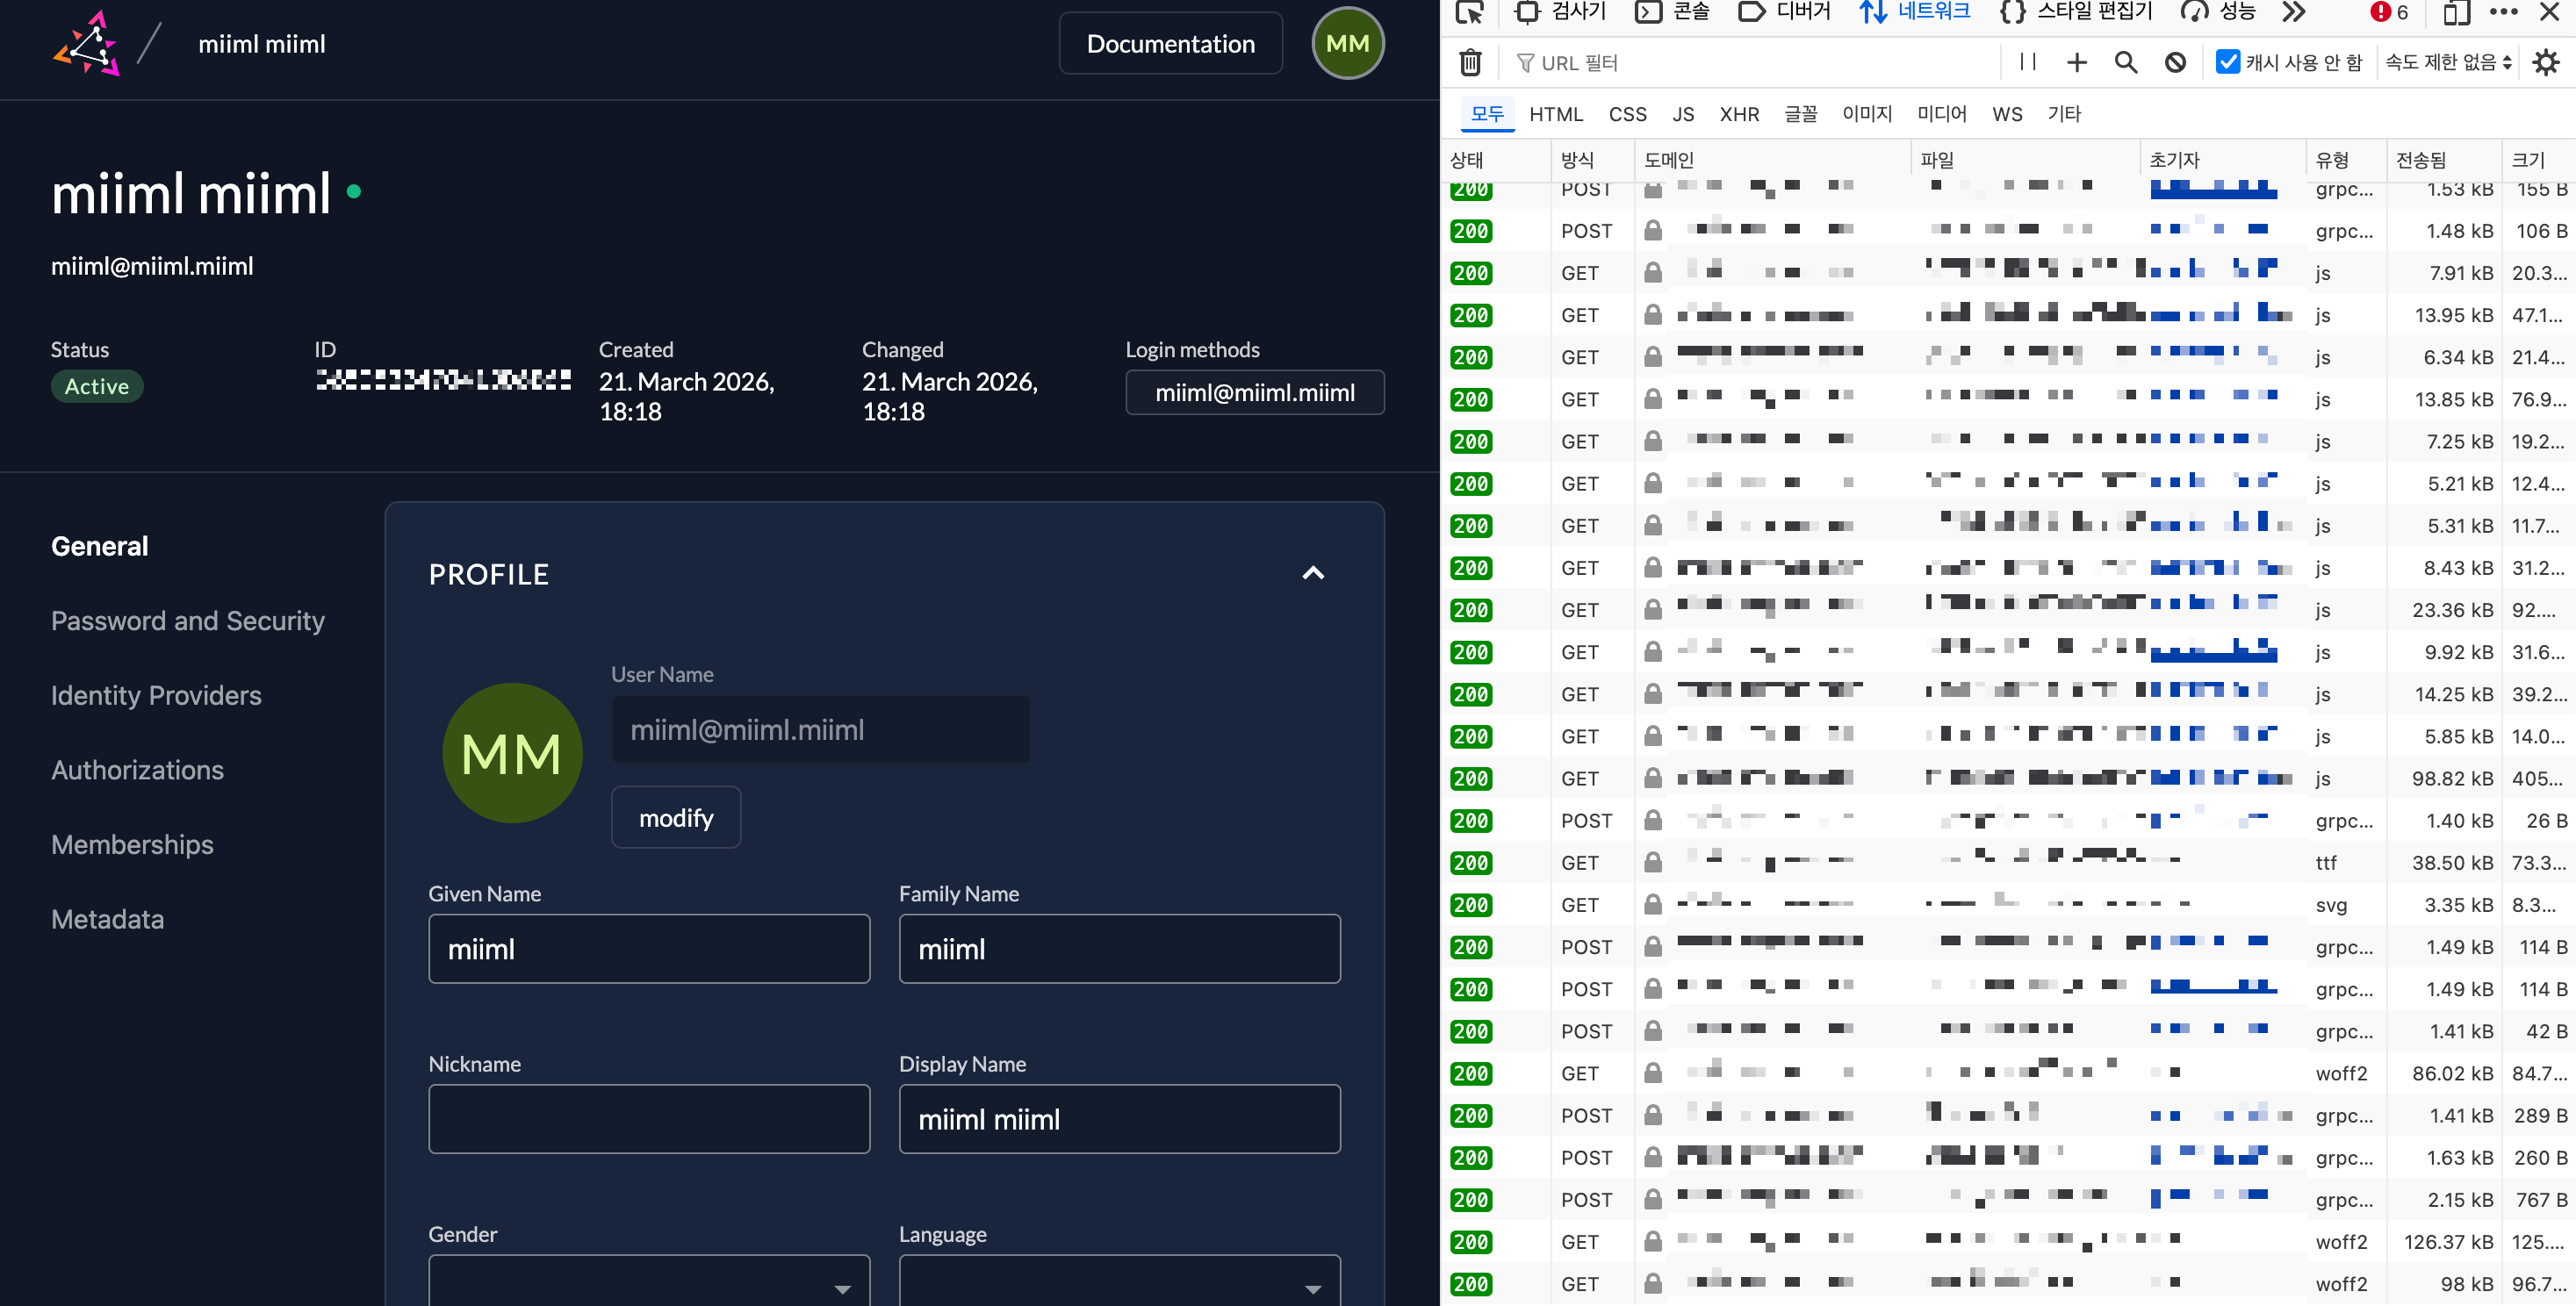Sort by domain (도메인) column header

[1773, 160]
